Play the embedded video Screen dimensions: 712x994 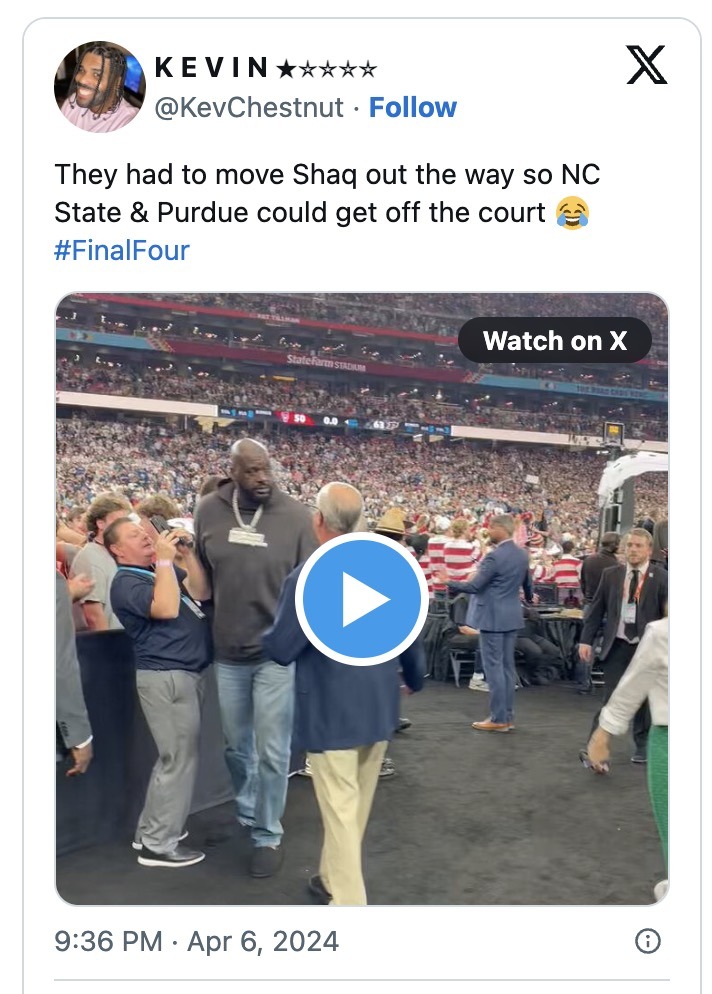pyautogui.click(x=361, y=599)
